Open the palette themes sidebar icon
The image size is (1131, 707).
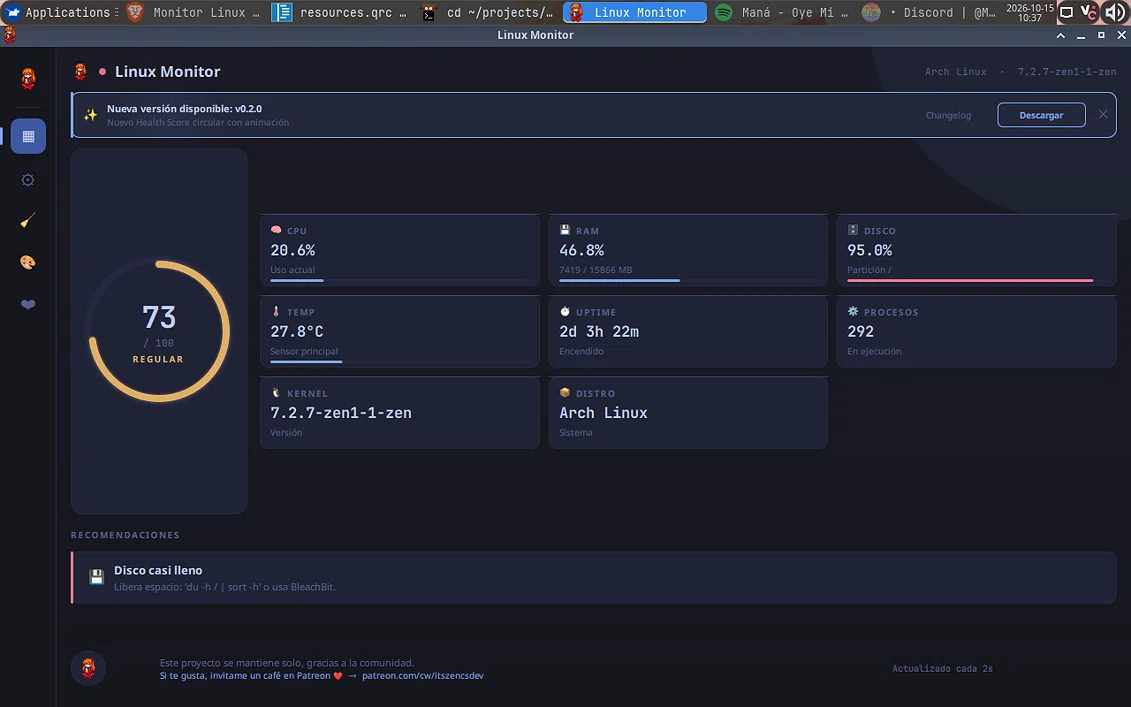coord(28,263)
